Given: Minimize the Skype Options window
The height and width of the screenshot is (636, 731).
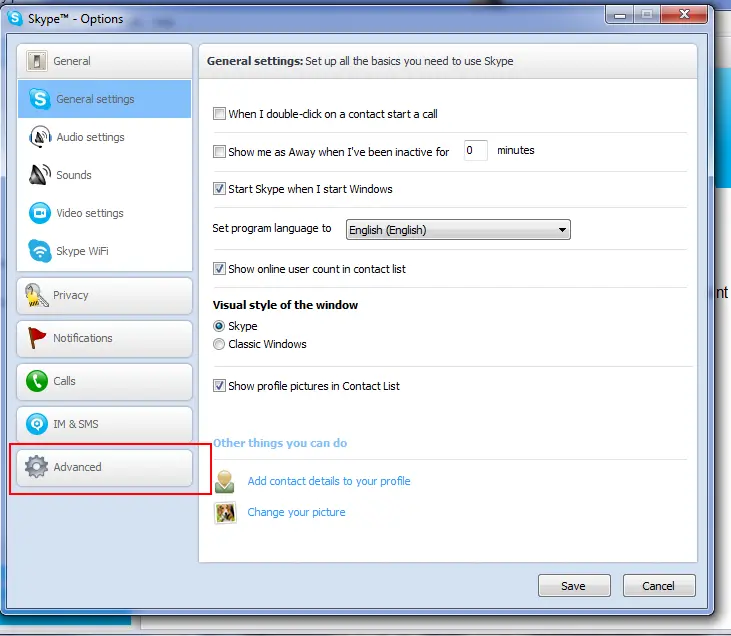Looking at the screenshot, I should click(620, 15).
